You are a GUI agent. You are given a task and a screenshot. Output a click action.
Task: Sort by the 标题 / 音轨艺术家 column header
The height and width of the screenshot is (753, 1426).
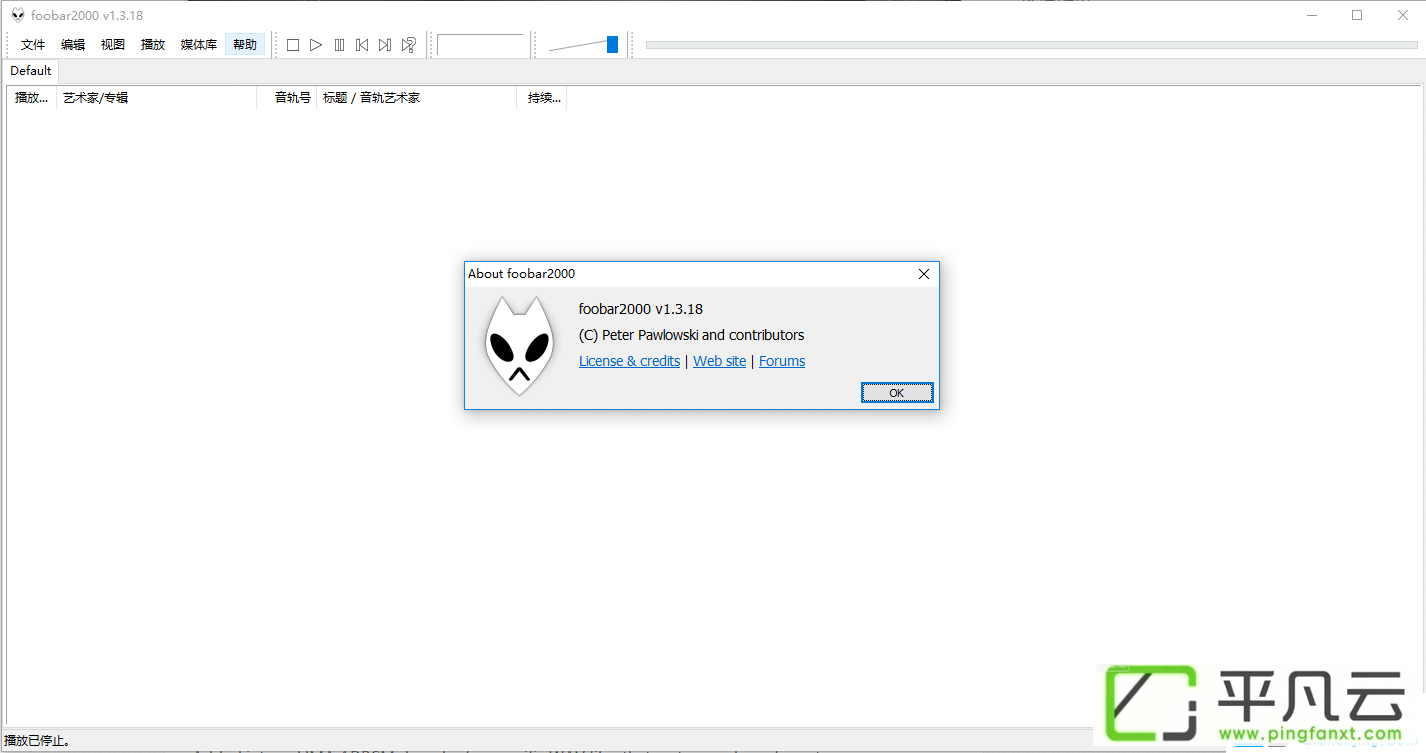click(417, 98)
